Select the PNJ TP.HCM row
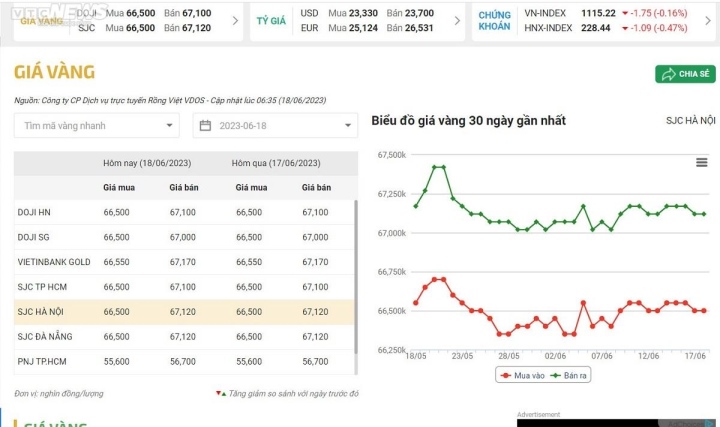Image resolution: width=720 pixels, height=427 pixels. click(184, 361)
